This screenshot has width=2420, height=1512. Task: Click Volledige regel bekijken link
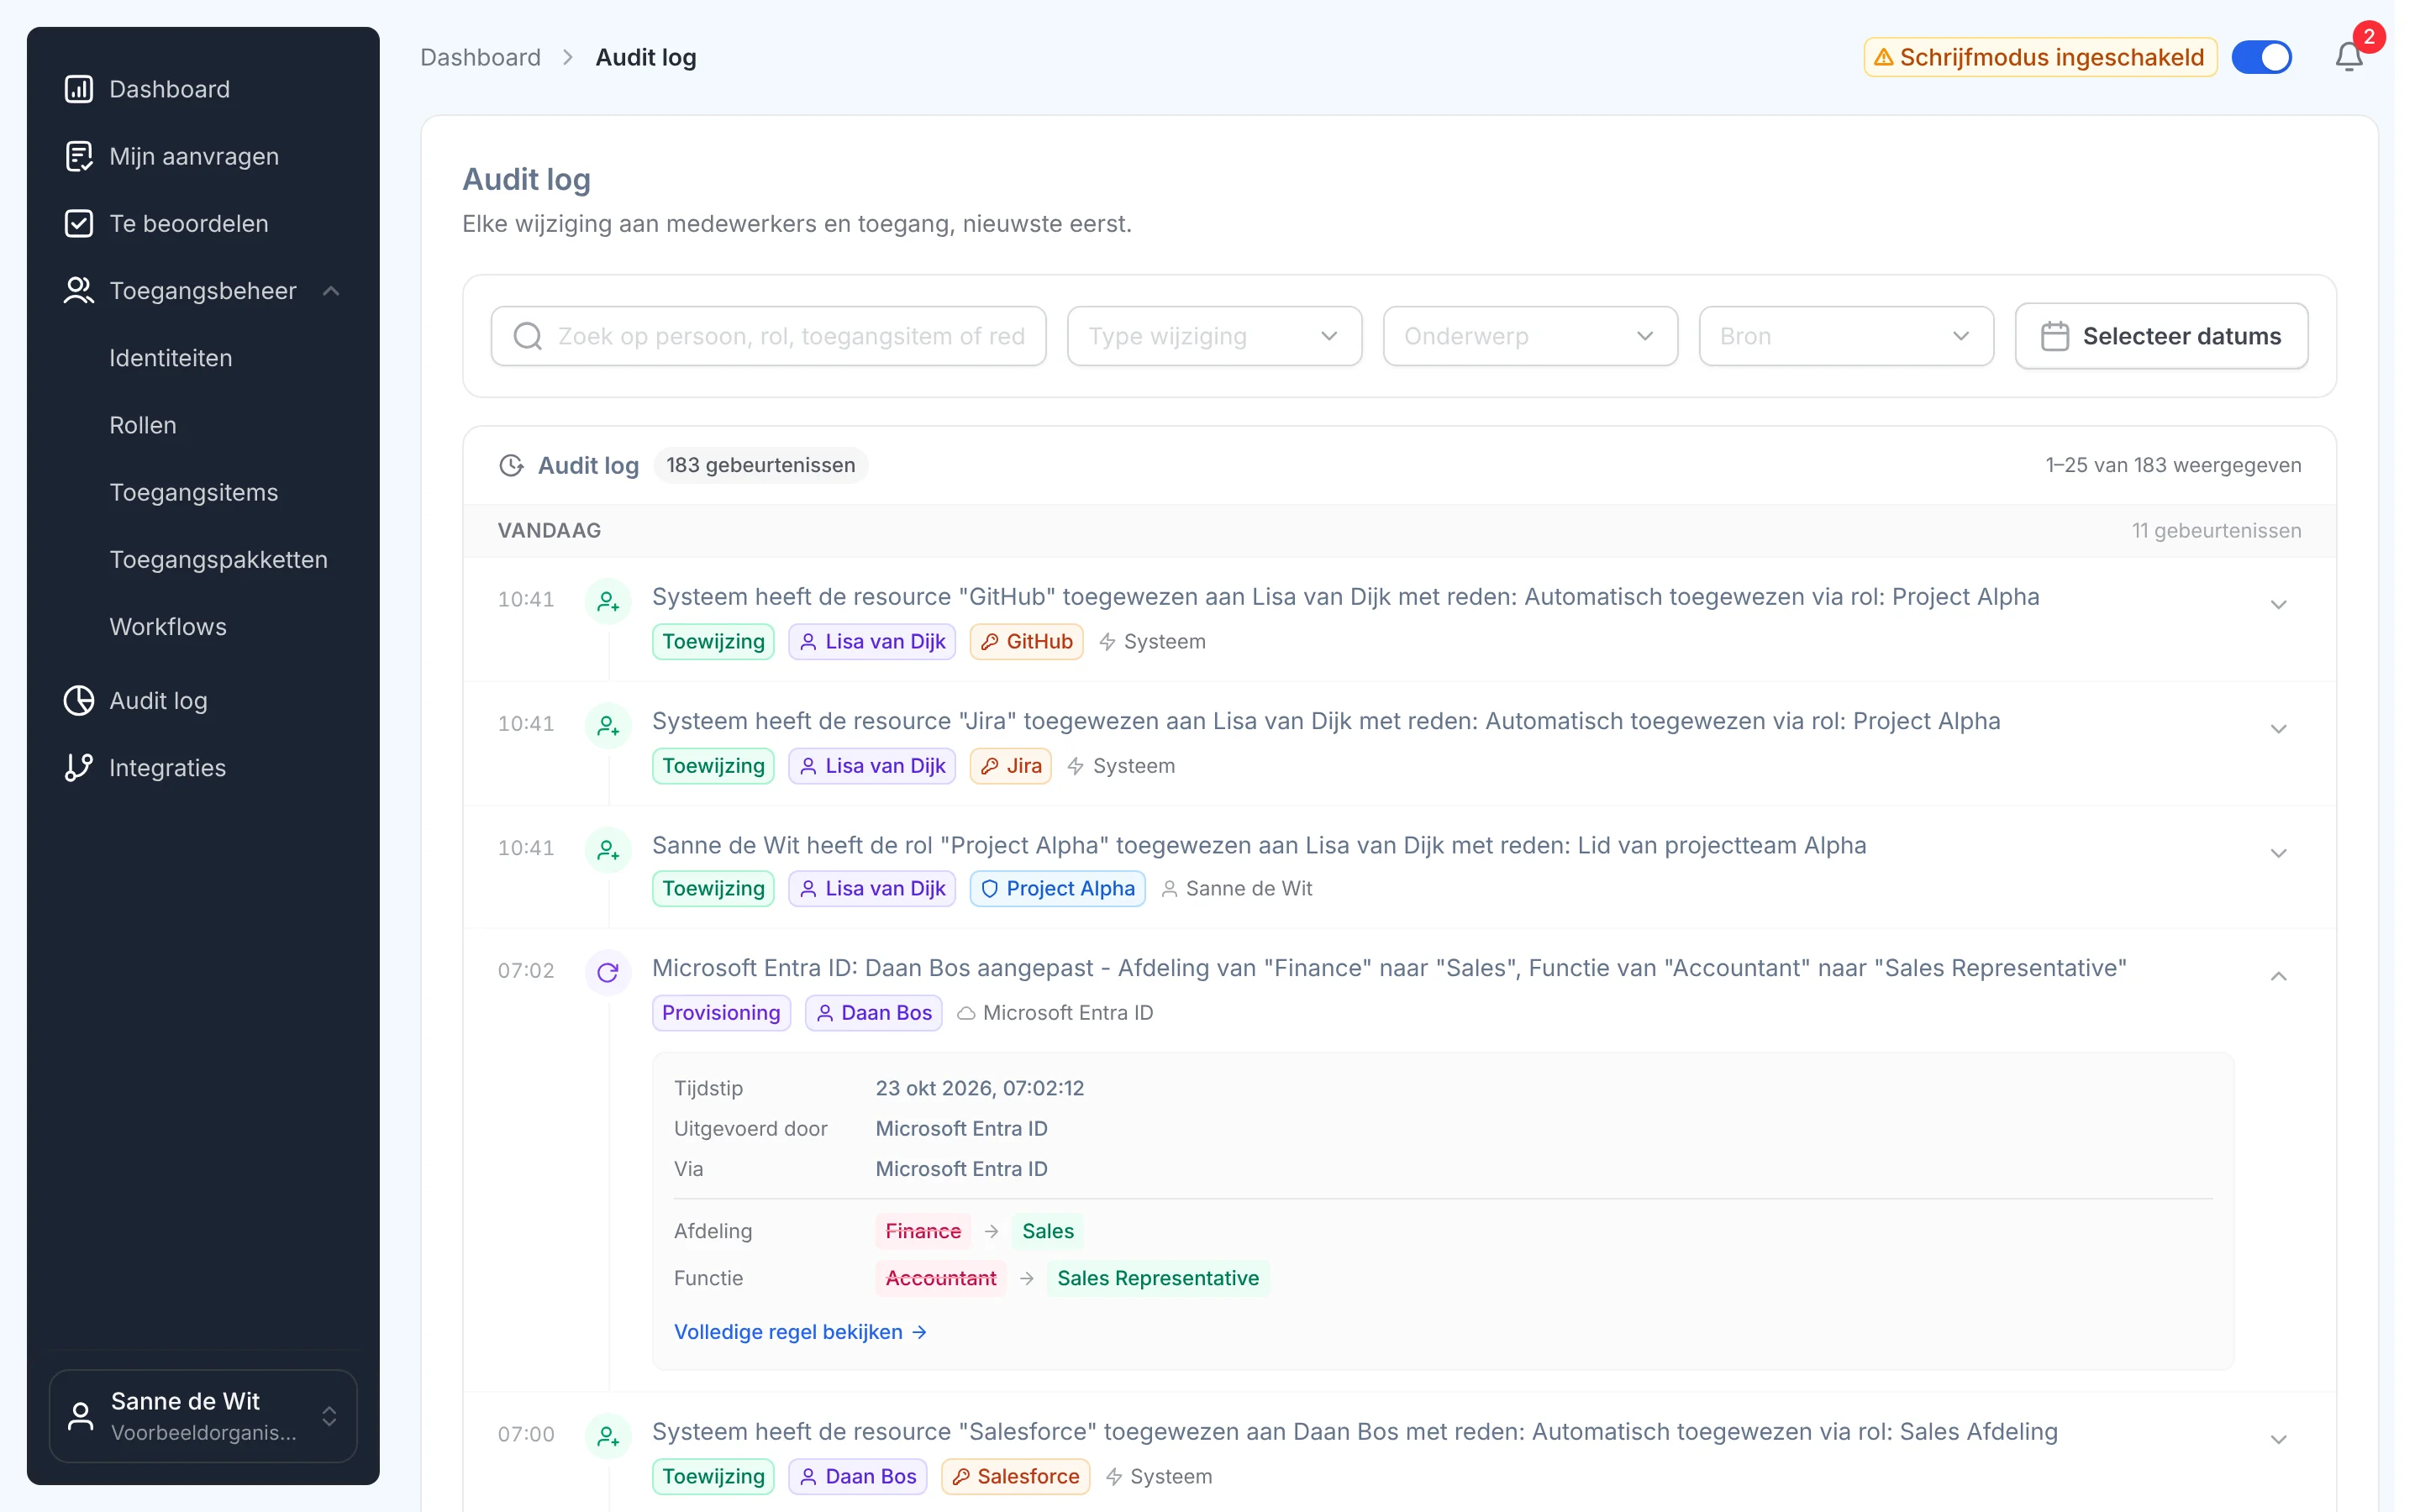[x=800, y=1331]
